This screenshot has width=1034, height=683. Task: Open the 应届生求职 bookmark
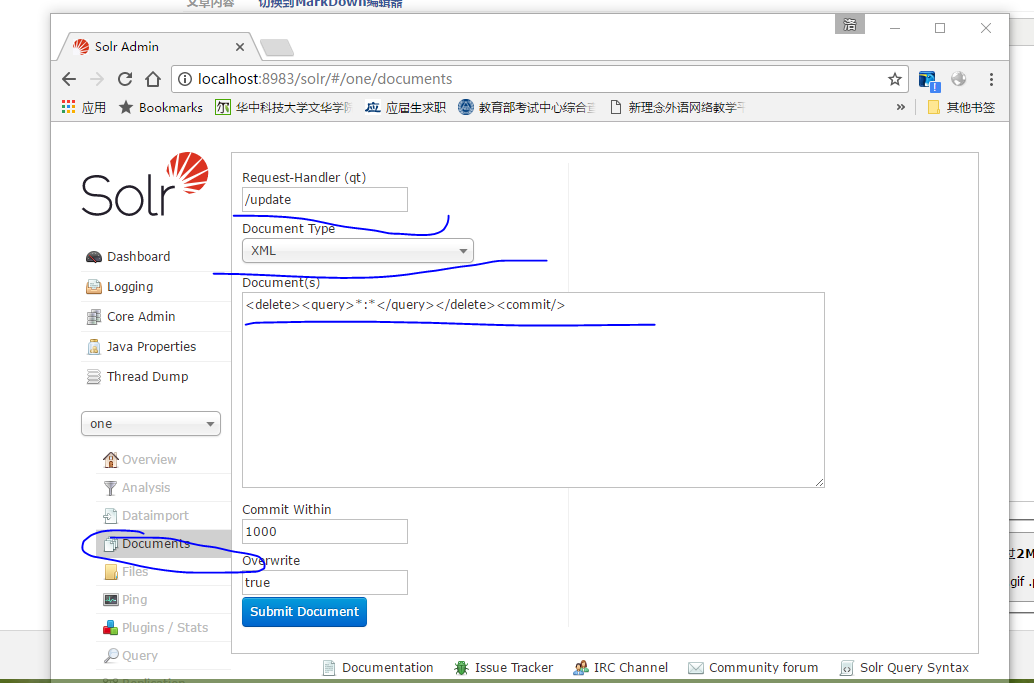(x=406, y=107)
